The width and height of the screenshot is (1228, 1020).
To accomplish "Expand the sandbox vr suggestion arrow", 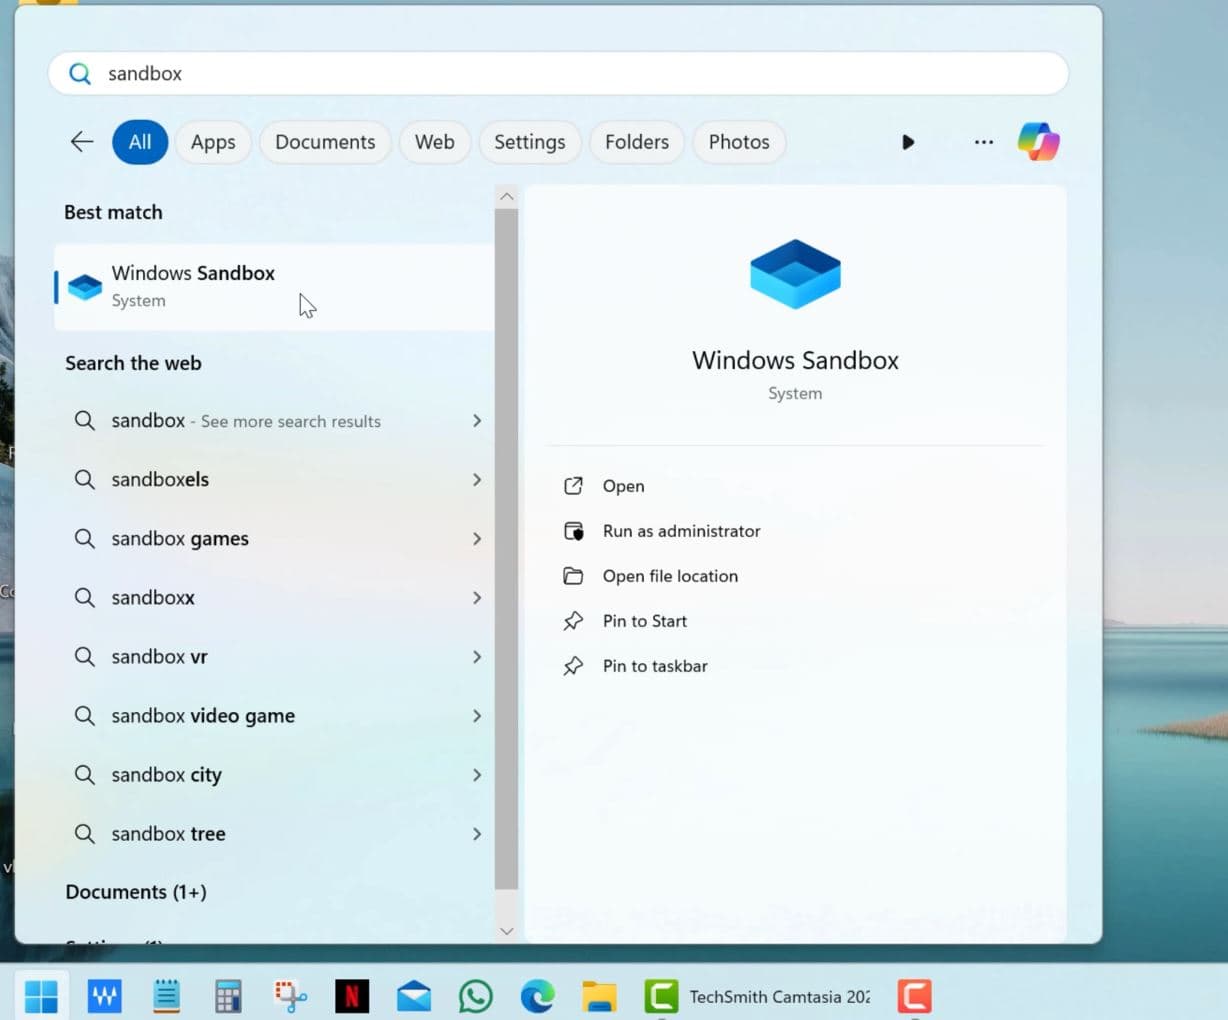I will (477, 657).
